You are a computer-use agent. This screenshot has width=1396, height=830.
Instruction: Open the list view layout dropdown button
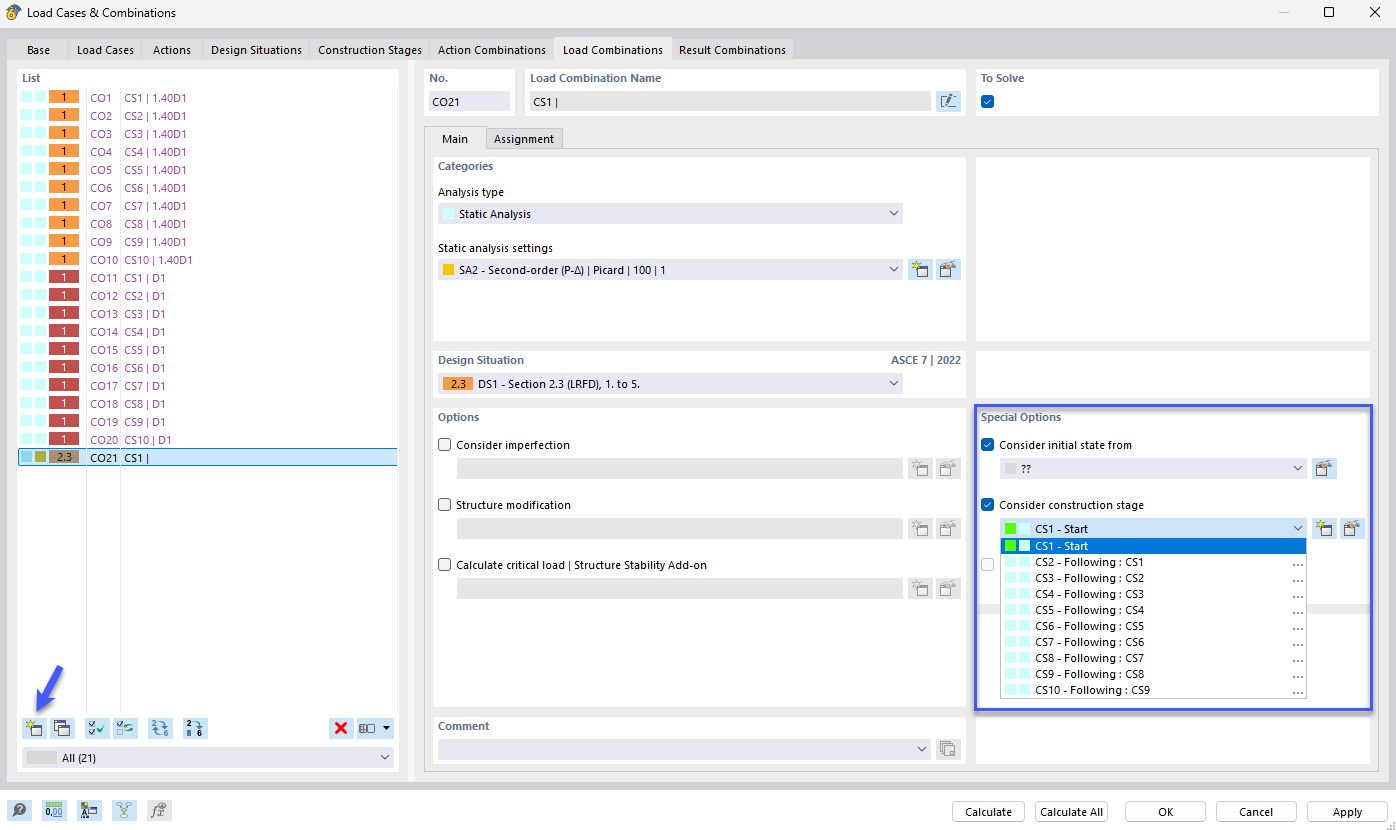(376, 728)
